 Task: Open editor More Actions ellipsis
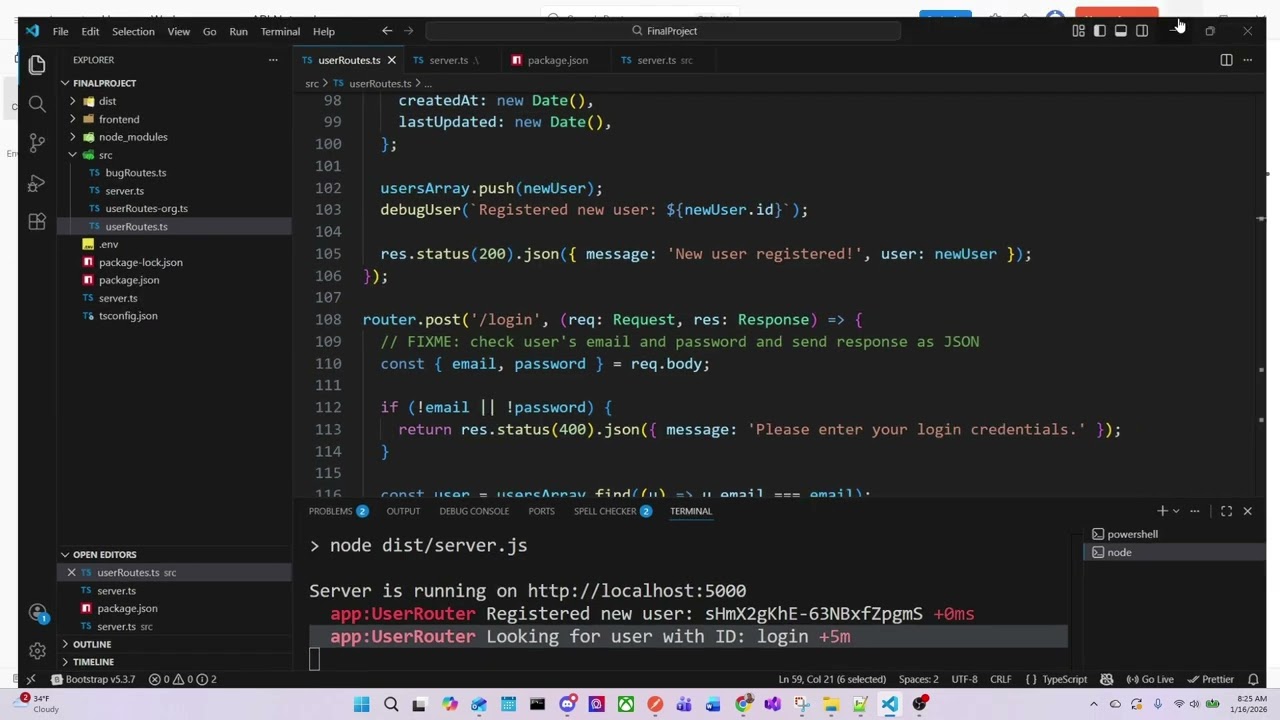[x=1247, y=60]
